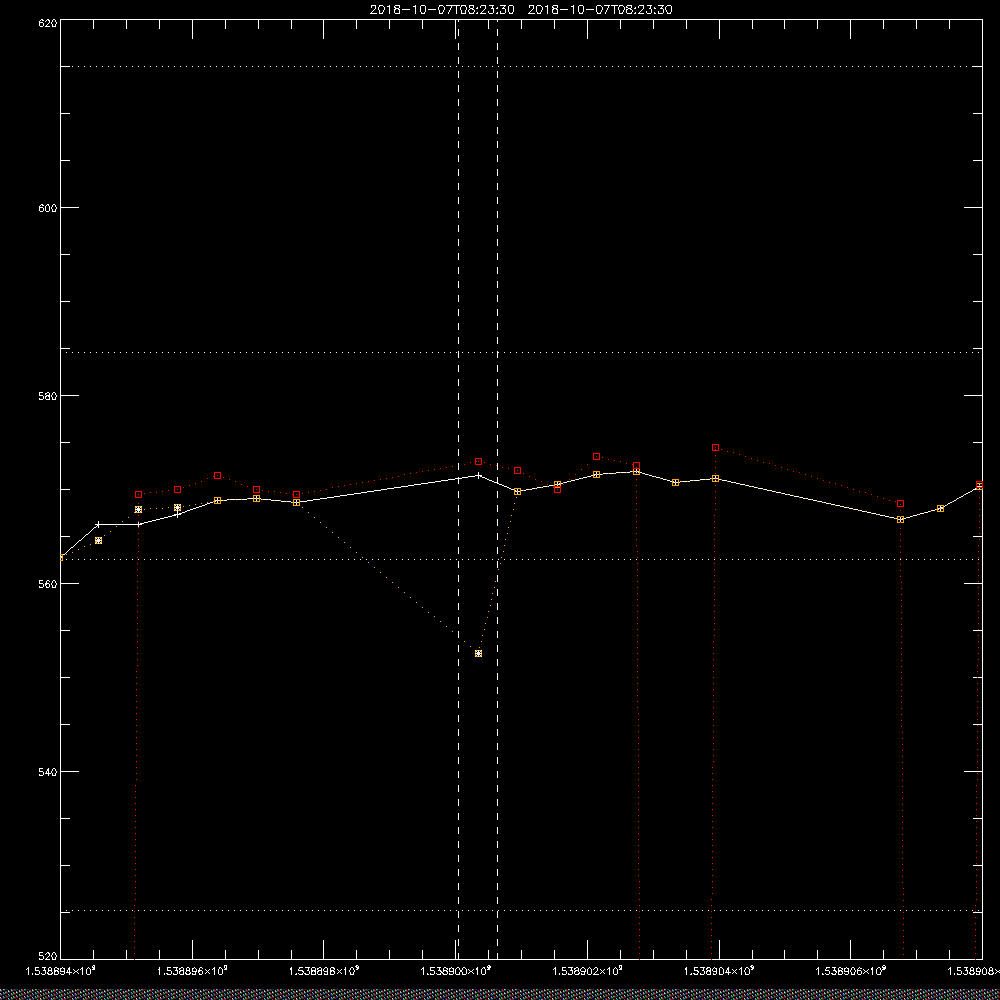Click the white plus peak on solid line between dashed lines
Image resolution: width=1000 pixels, height=1000 pixels.
479,475
